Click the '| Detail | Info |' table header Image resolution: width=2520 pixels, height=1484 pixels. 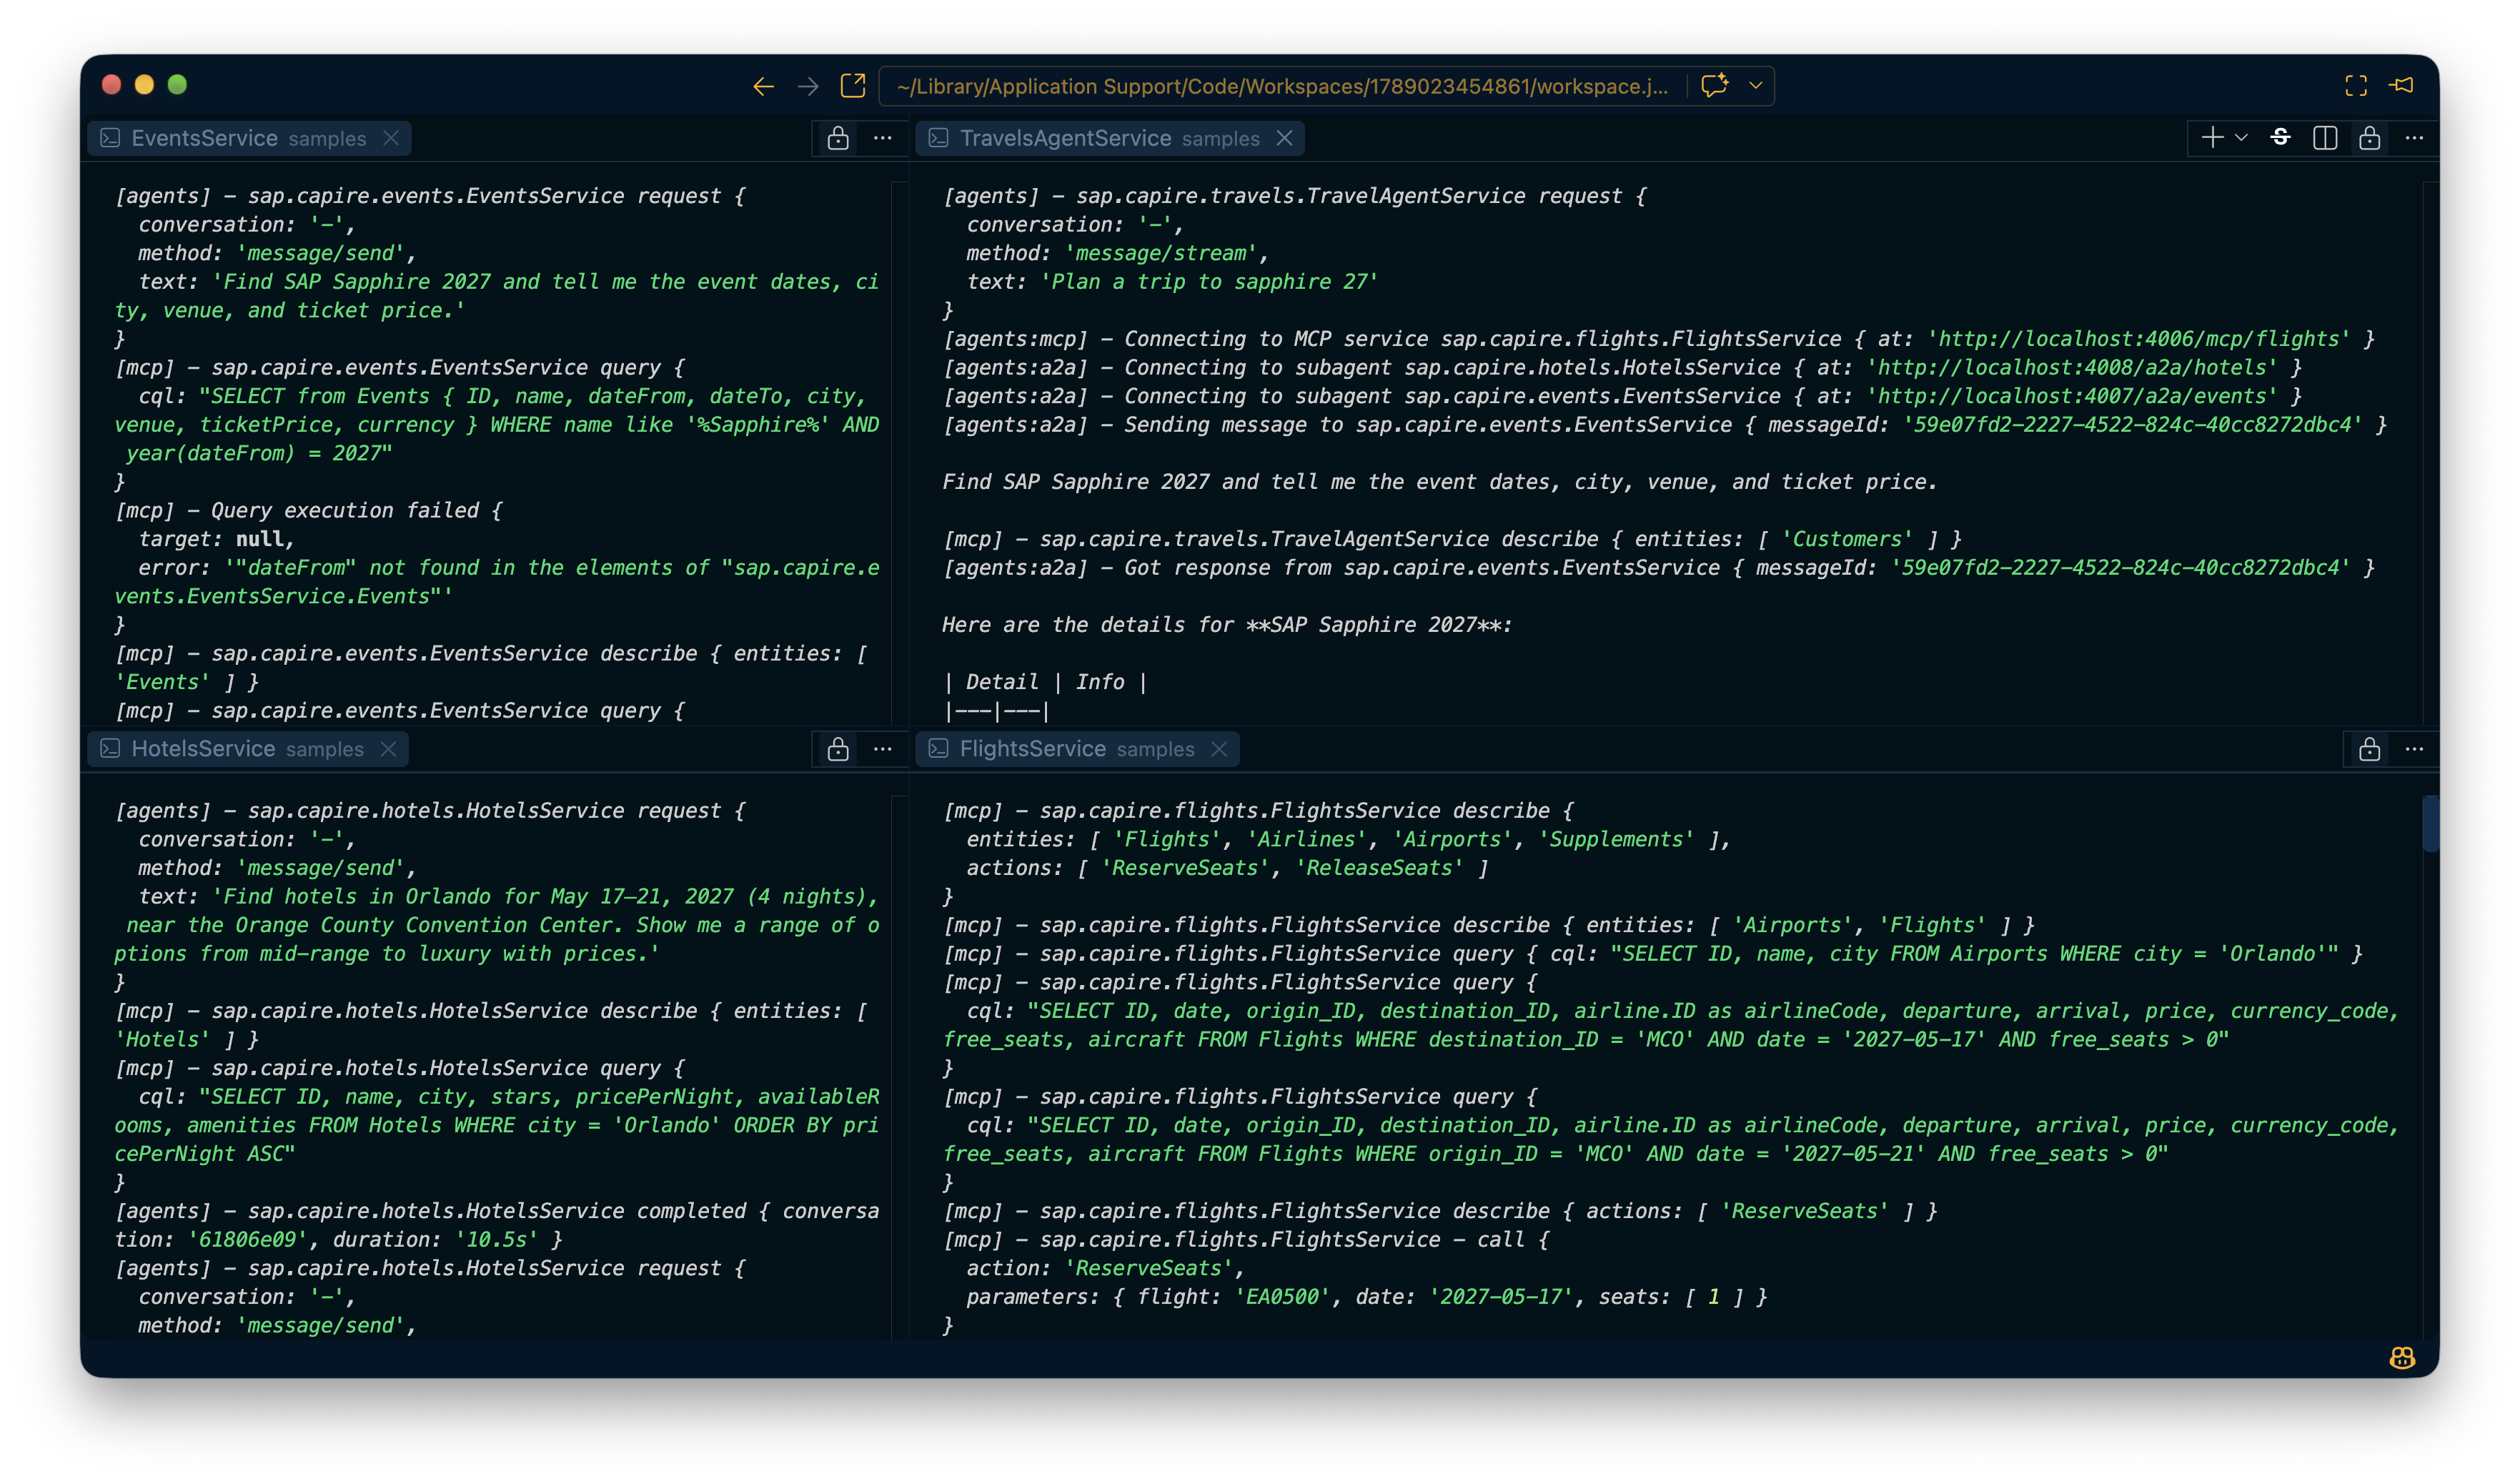[1045, 682]
